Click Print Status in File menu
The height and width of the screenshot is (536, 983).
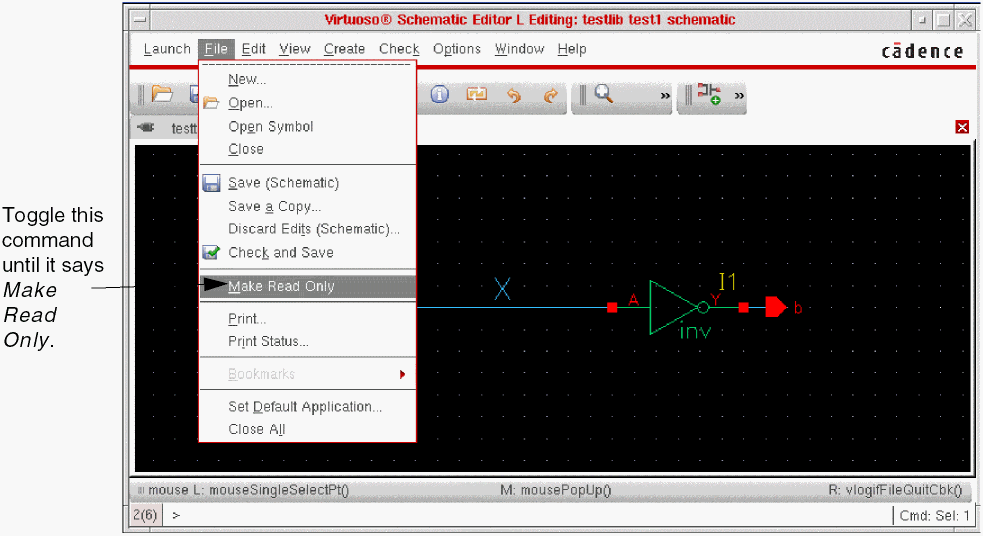[268, 341]
